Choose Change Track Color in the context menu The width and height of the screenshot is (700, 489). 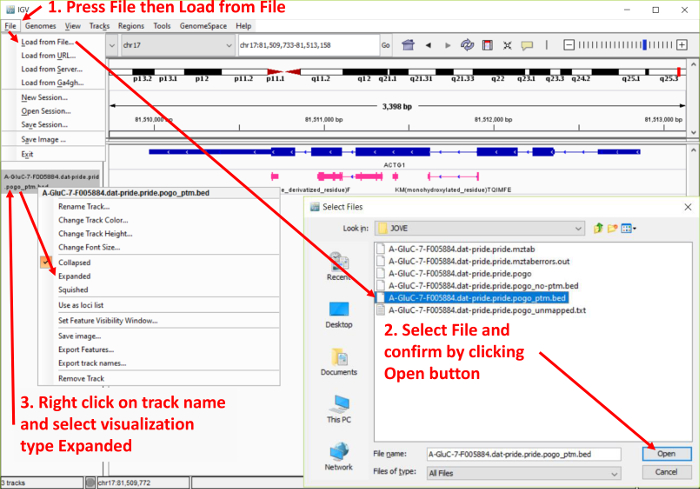(93, 220)
